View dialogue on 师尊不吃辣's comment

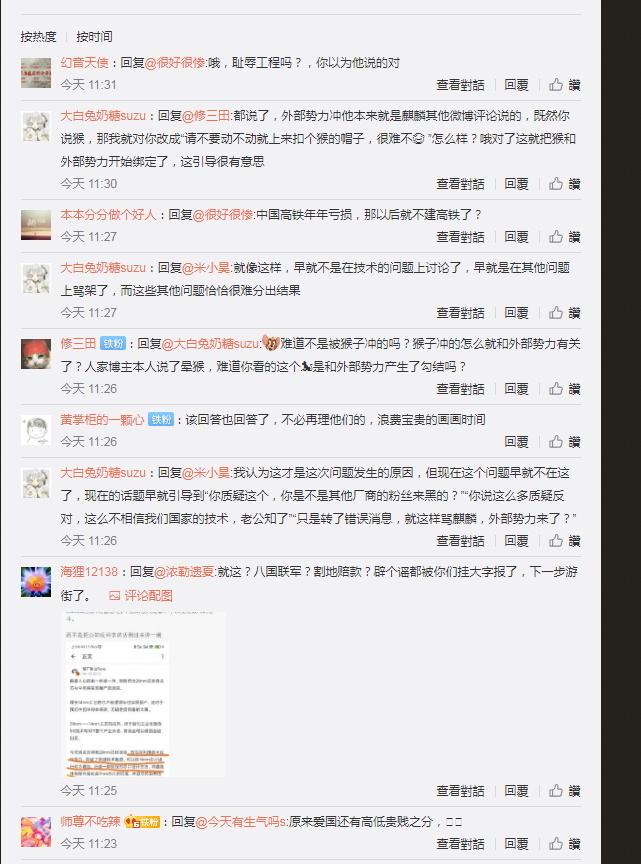tap(460, 844)
